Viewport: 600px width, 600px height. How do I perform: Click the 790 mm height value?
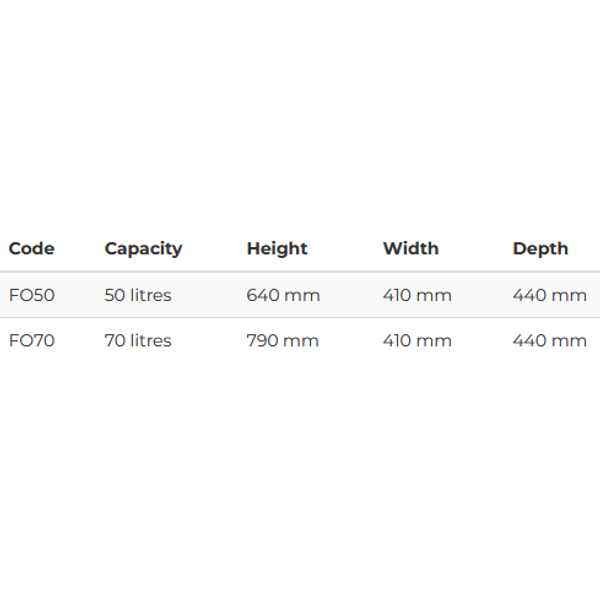283,341
